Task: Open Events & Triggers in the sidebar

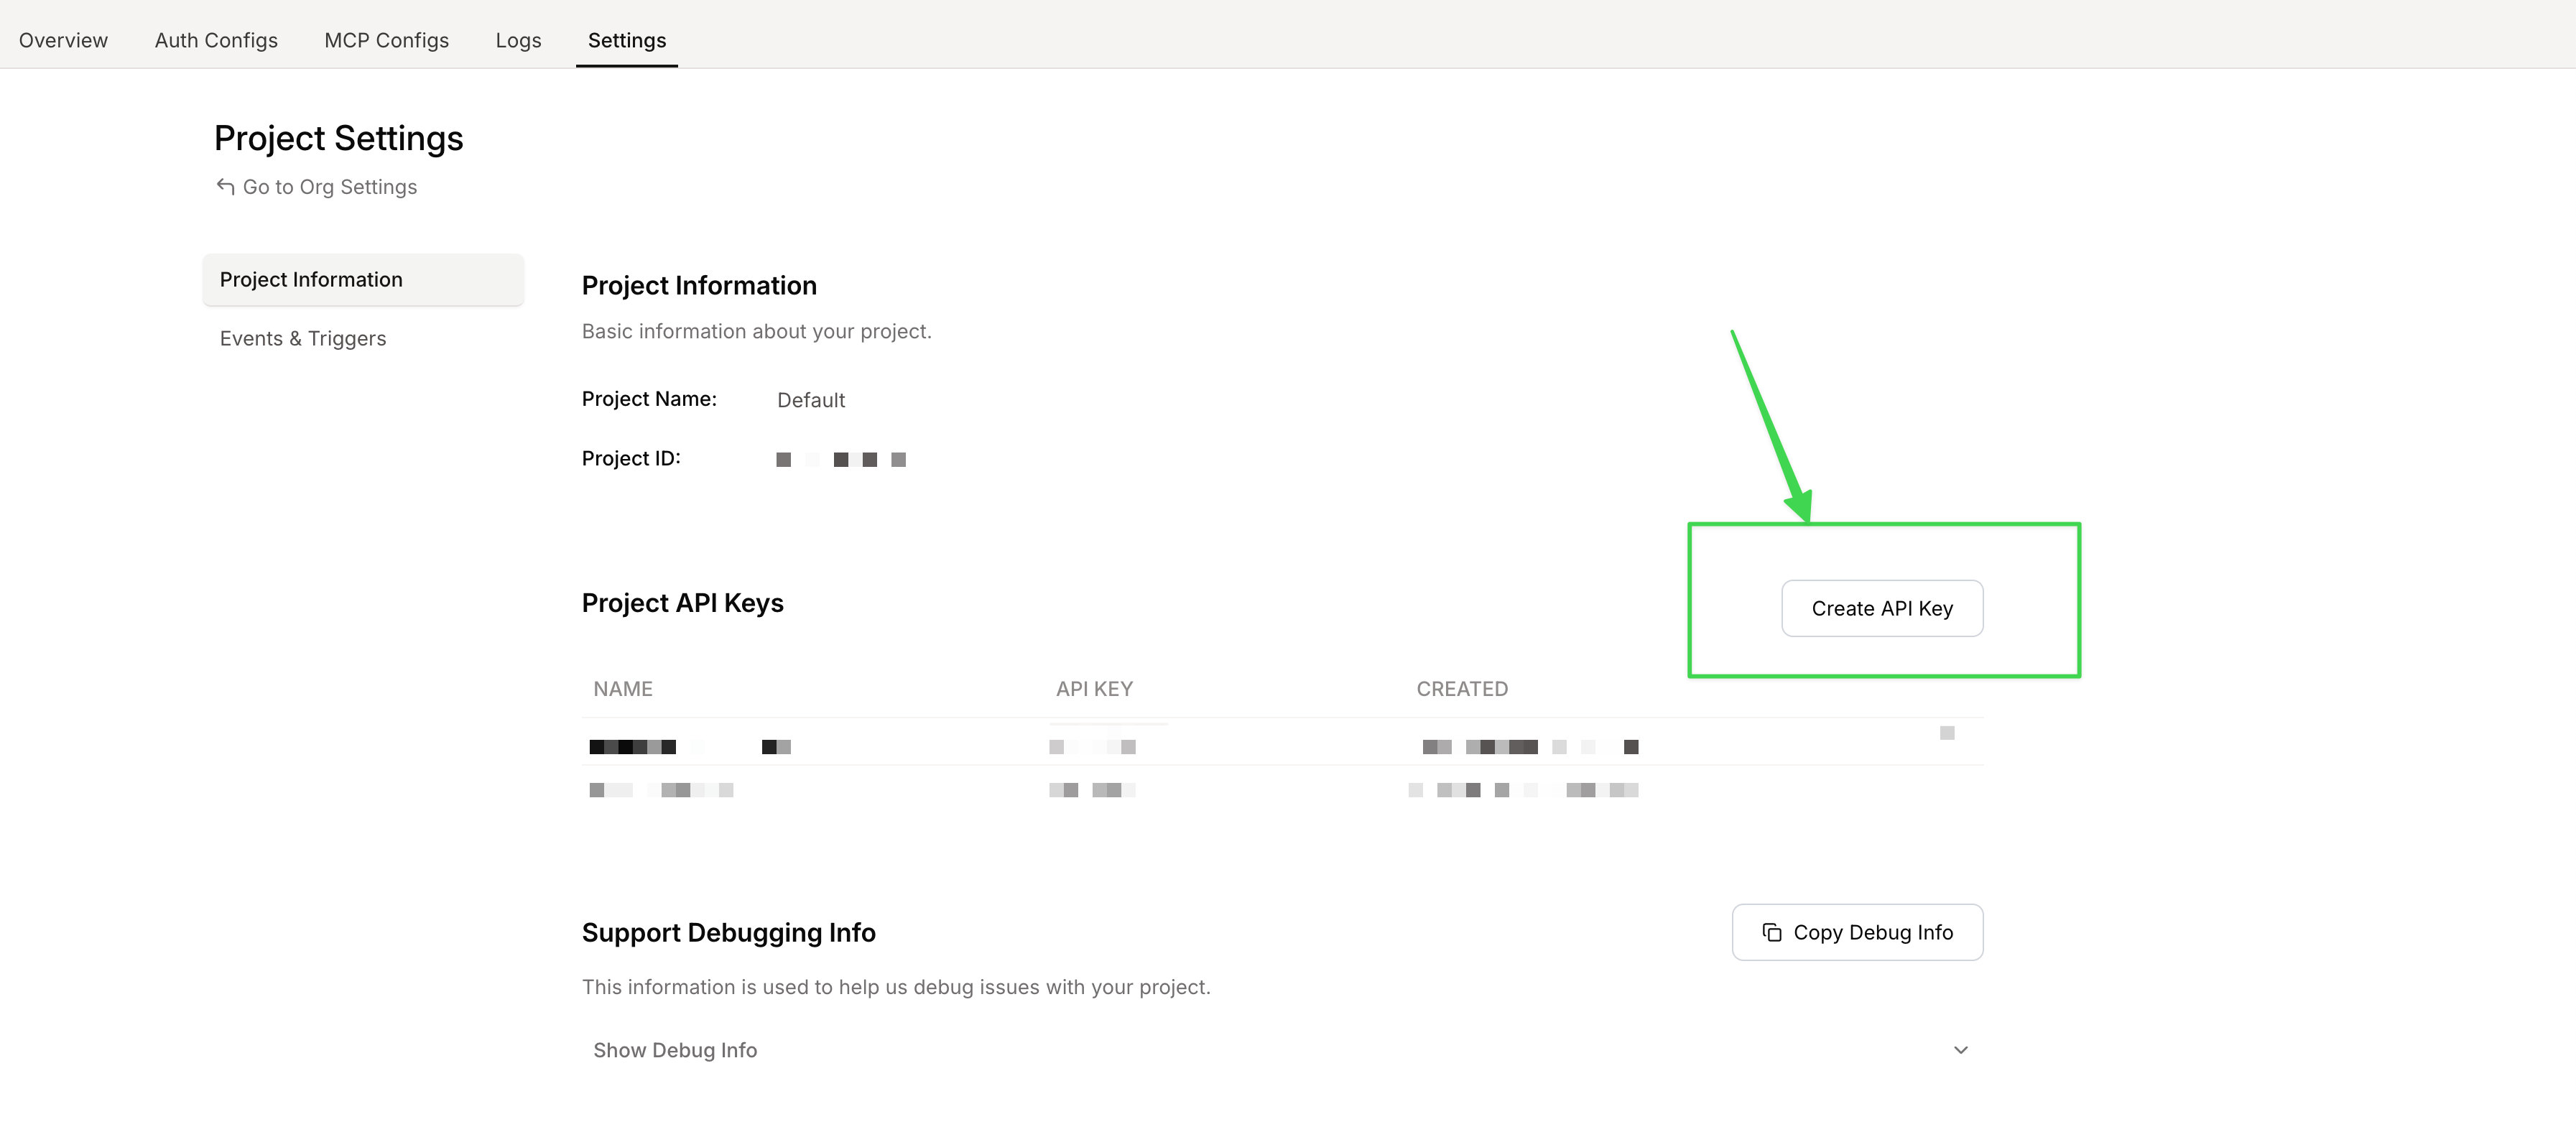Action: (303, 339)
